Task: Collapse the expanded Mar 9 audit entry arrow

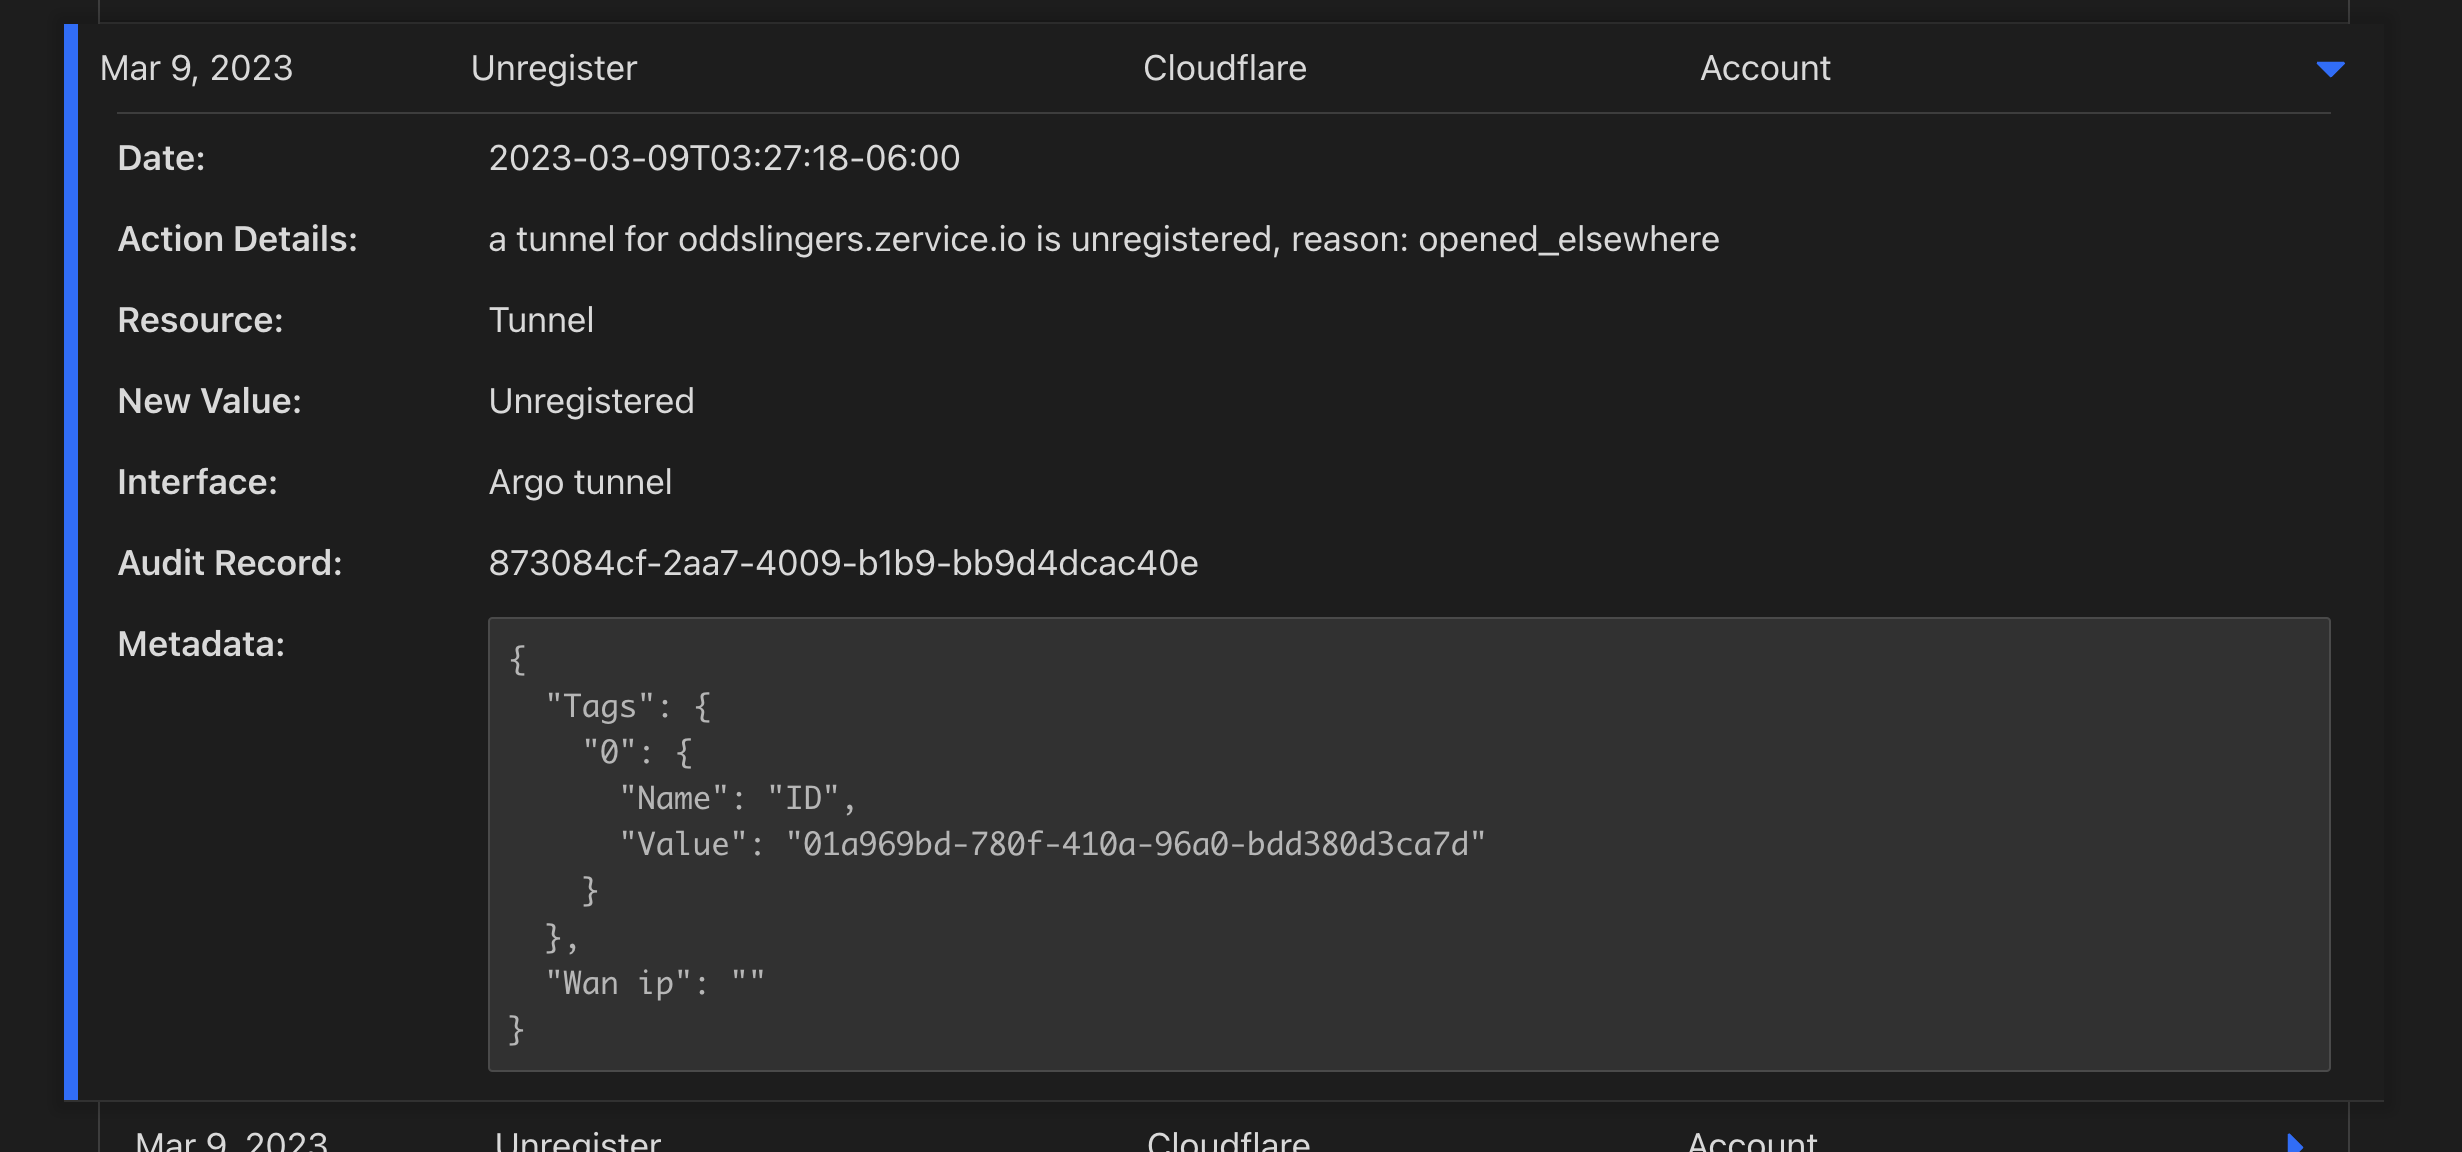Action: (x=2330, y=69)
